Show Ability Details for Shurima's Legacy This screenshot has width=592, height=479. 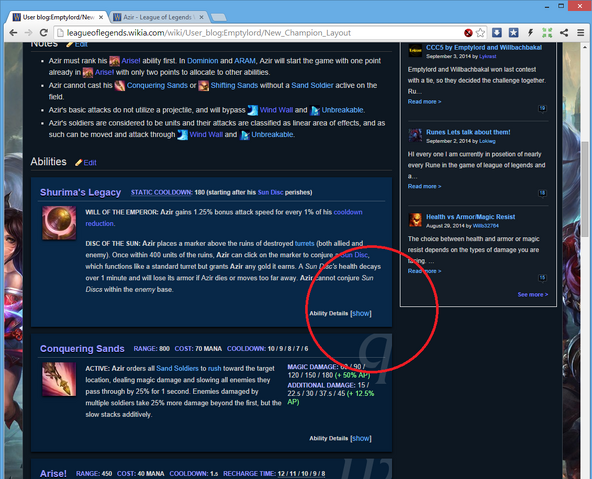click(x=361, y=313)
